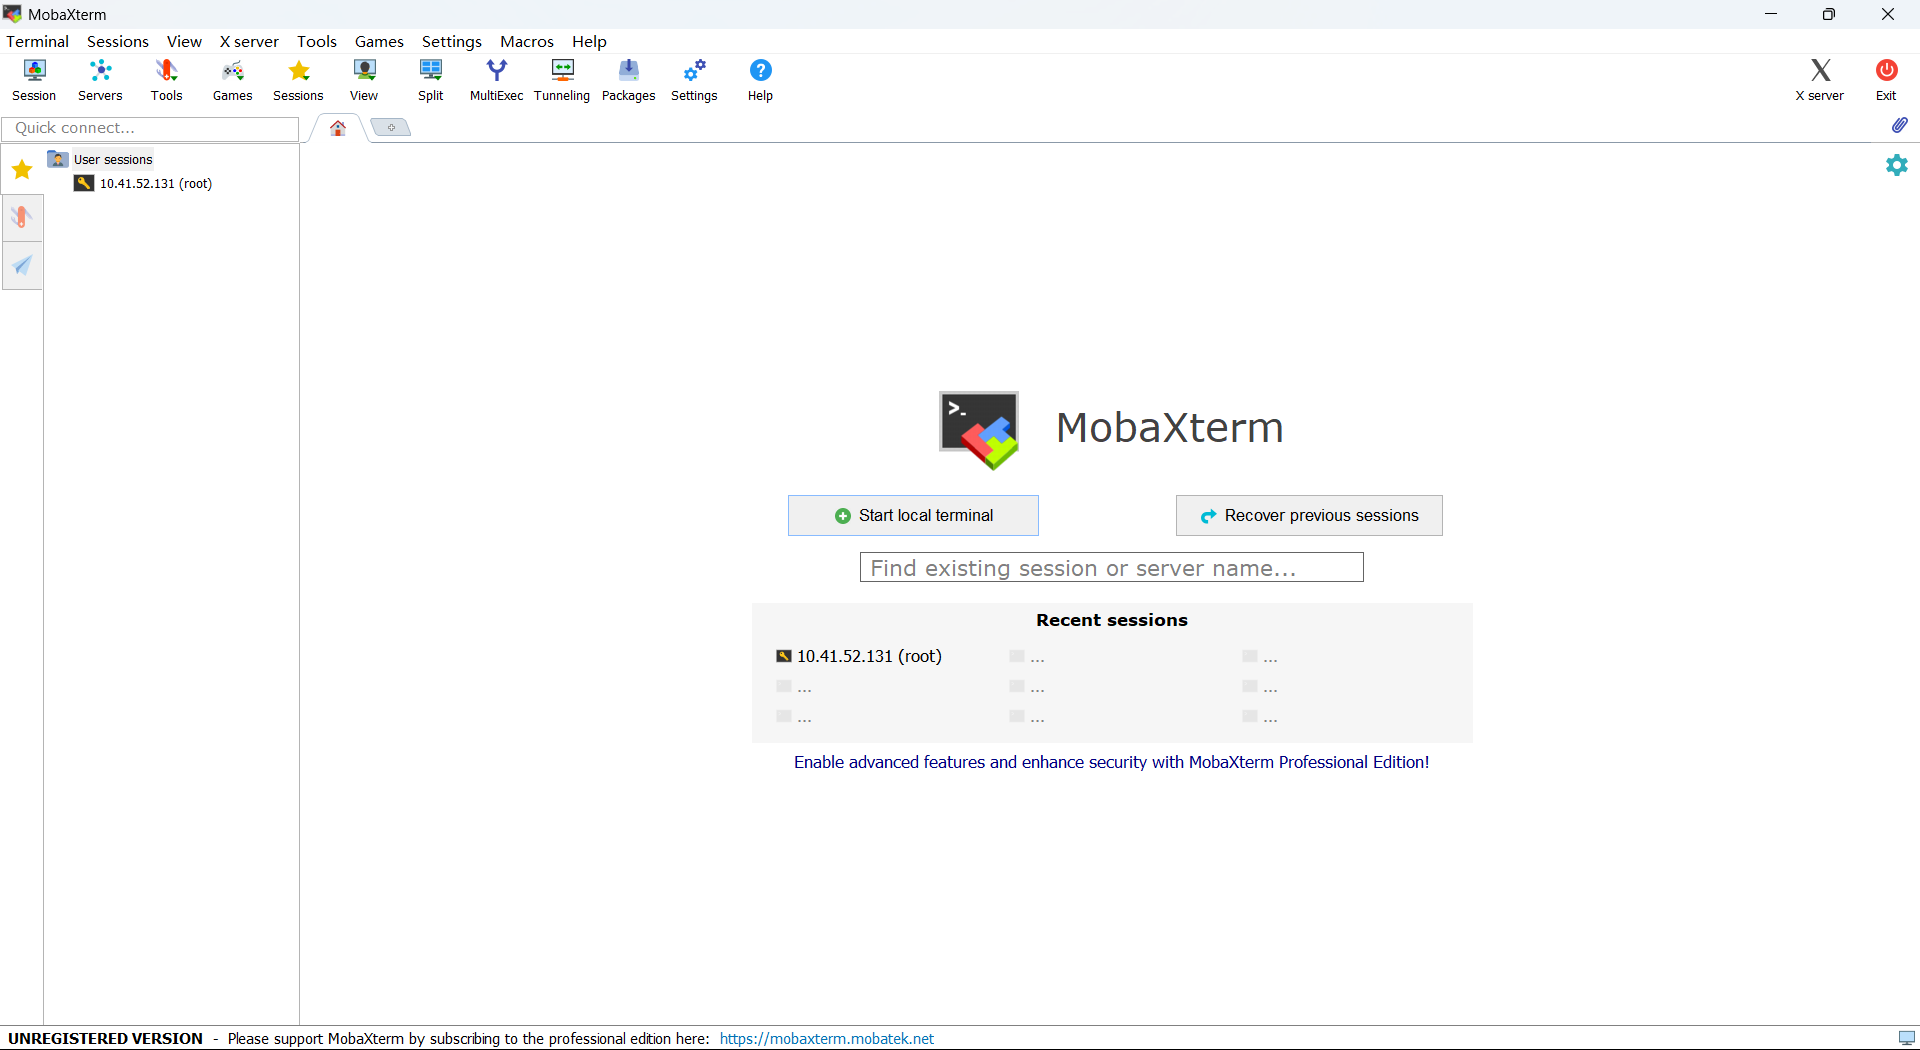Screen dimensions: 1920x1050
Task: Open the Macros paper plane sidebar tab
Action: pyautogui.click(x=22, y=266)
